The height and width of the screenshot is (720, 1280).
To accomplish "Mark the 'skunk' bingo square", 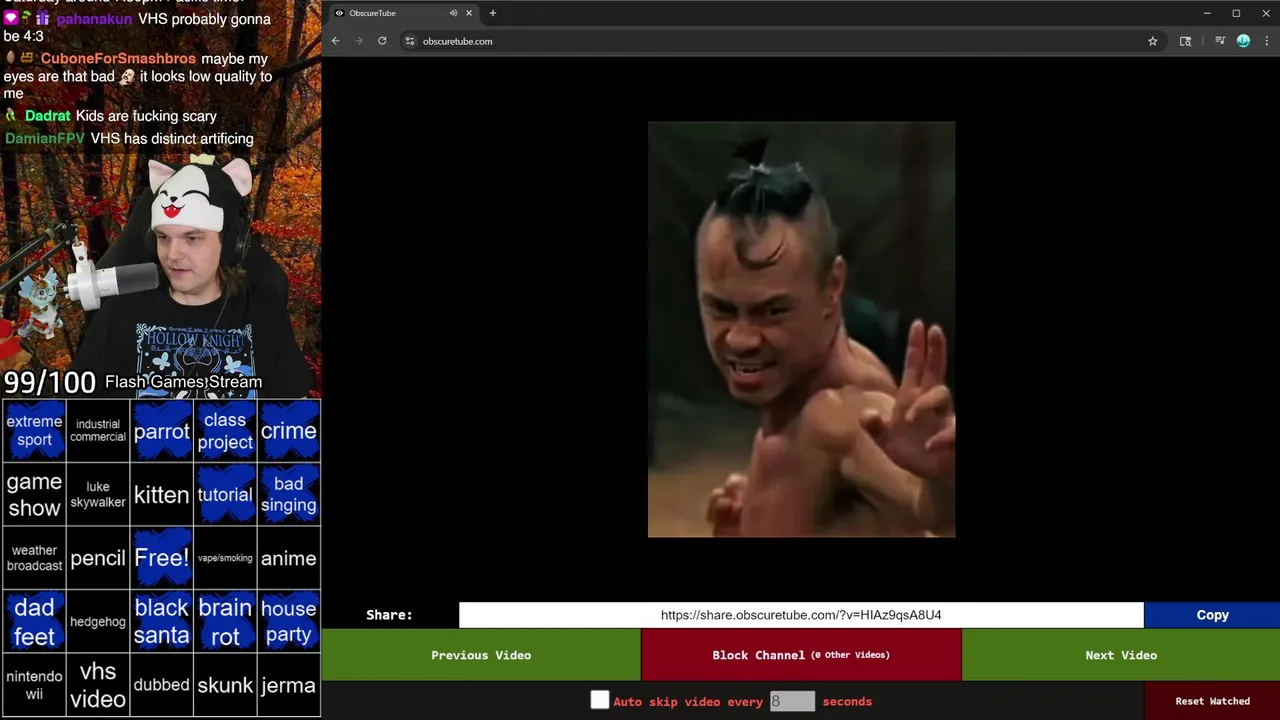I will (x=225, y=685).
